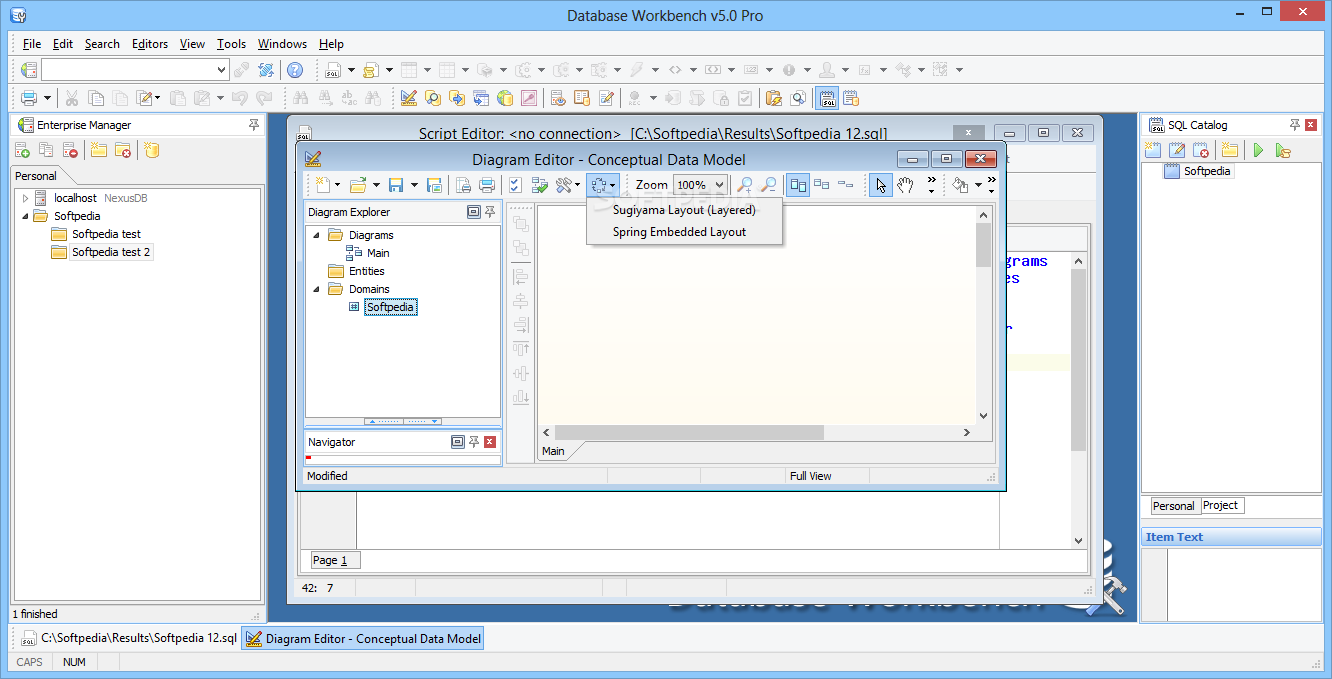The image size is (1332, 679).
Task: Switch to Softpedia 12.sql window tab
Action: click(128, 638)
